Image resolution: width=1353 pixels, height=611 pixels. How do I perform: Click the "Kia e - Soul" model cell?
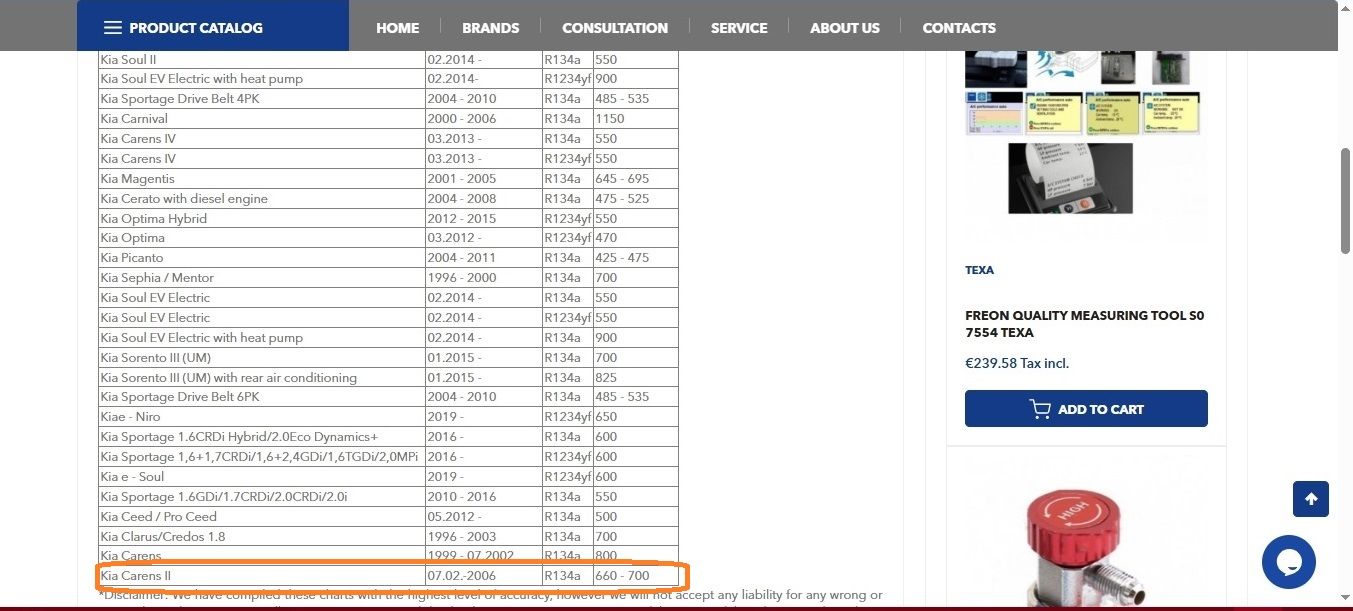click(262, 477)
